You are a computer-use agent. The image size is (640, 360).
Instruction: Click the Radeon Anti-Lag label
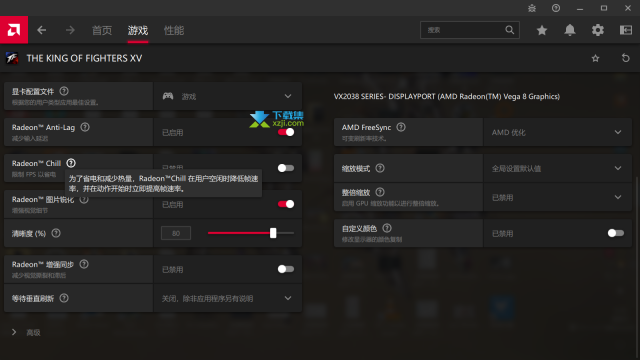point(43,127)
